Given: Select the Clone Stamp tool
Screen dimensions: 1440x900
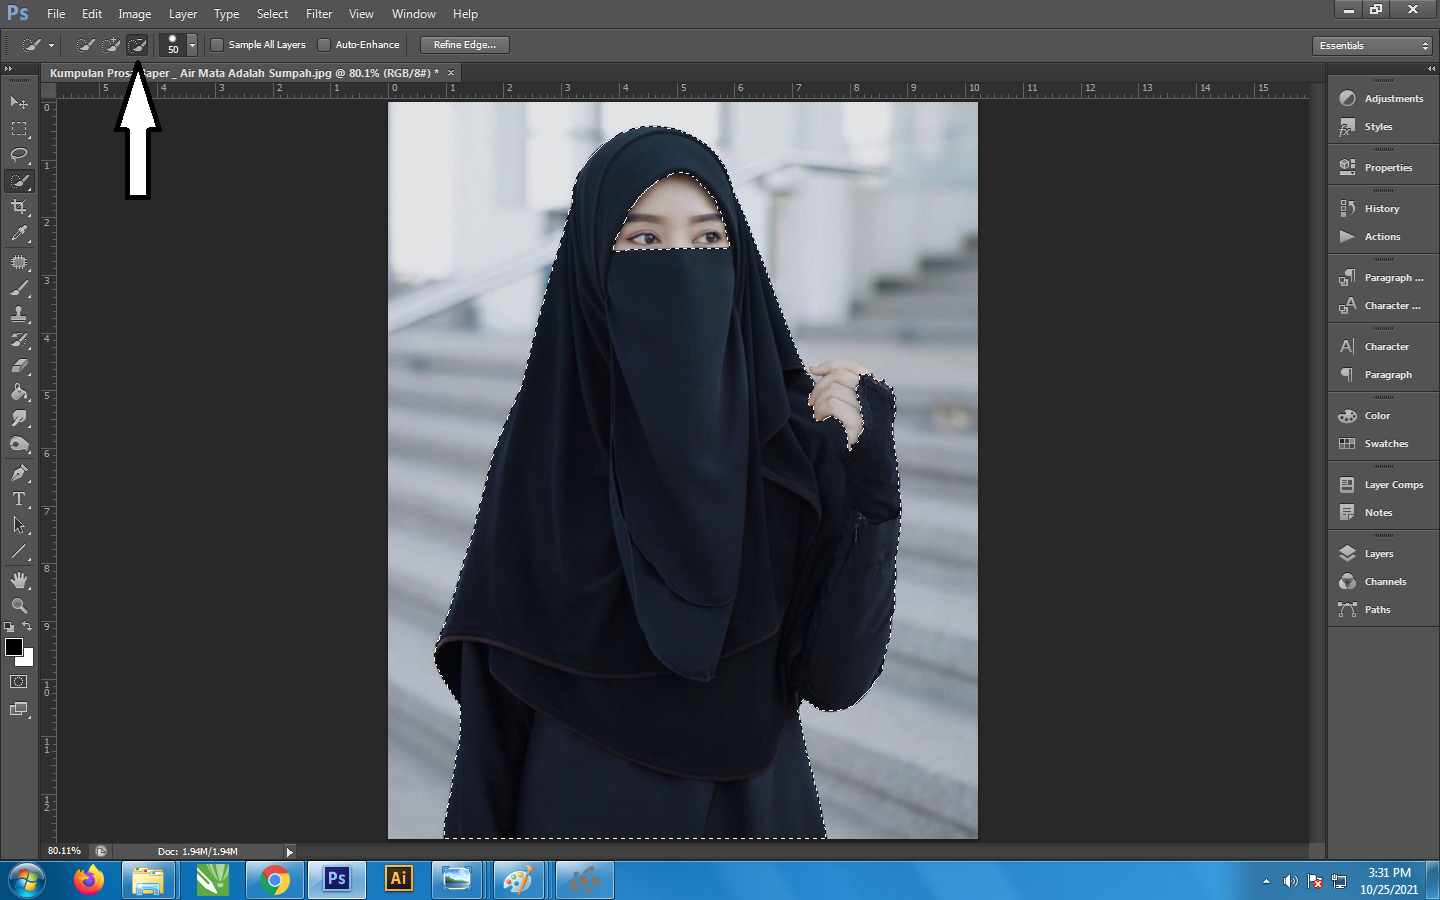Looking at the screenshot, I should point(19,314).
